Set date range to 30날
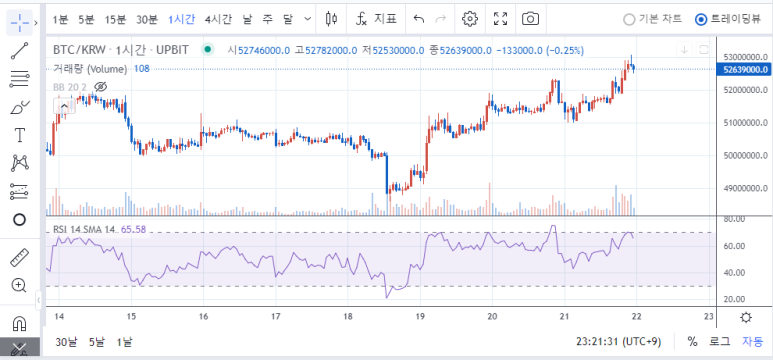 click(66, 342)
